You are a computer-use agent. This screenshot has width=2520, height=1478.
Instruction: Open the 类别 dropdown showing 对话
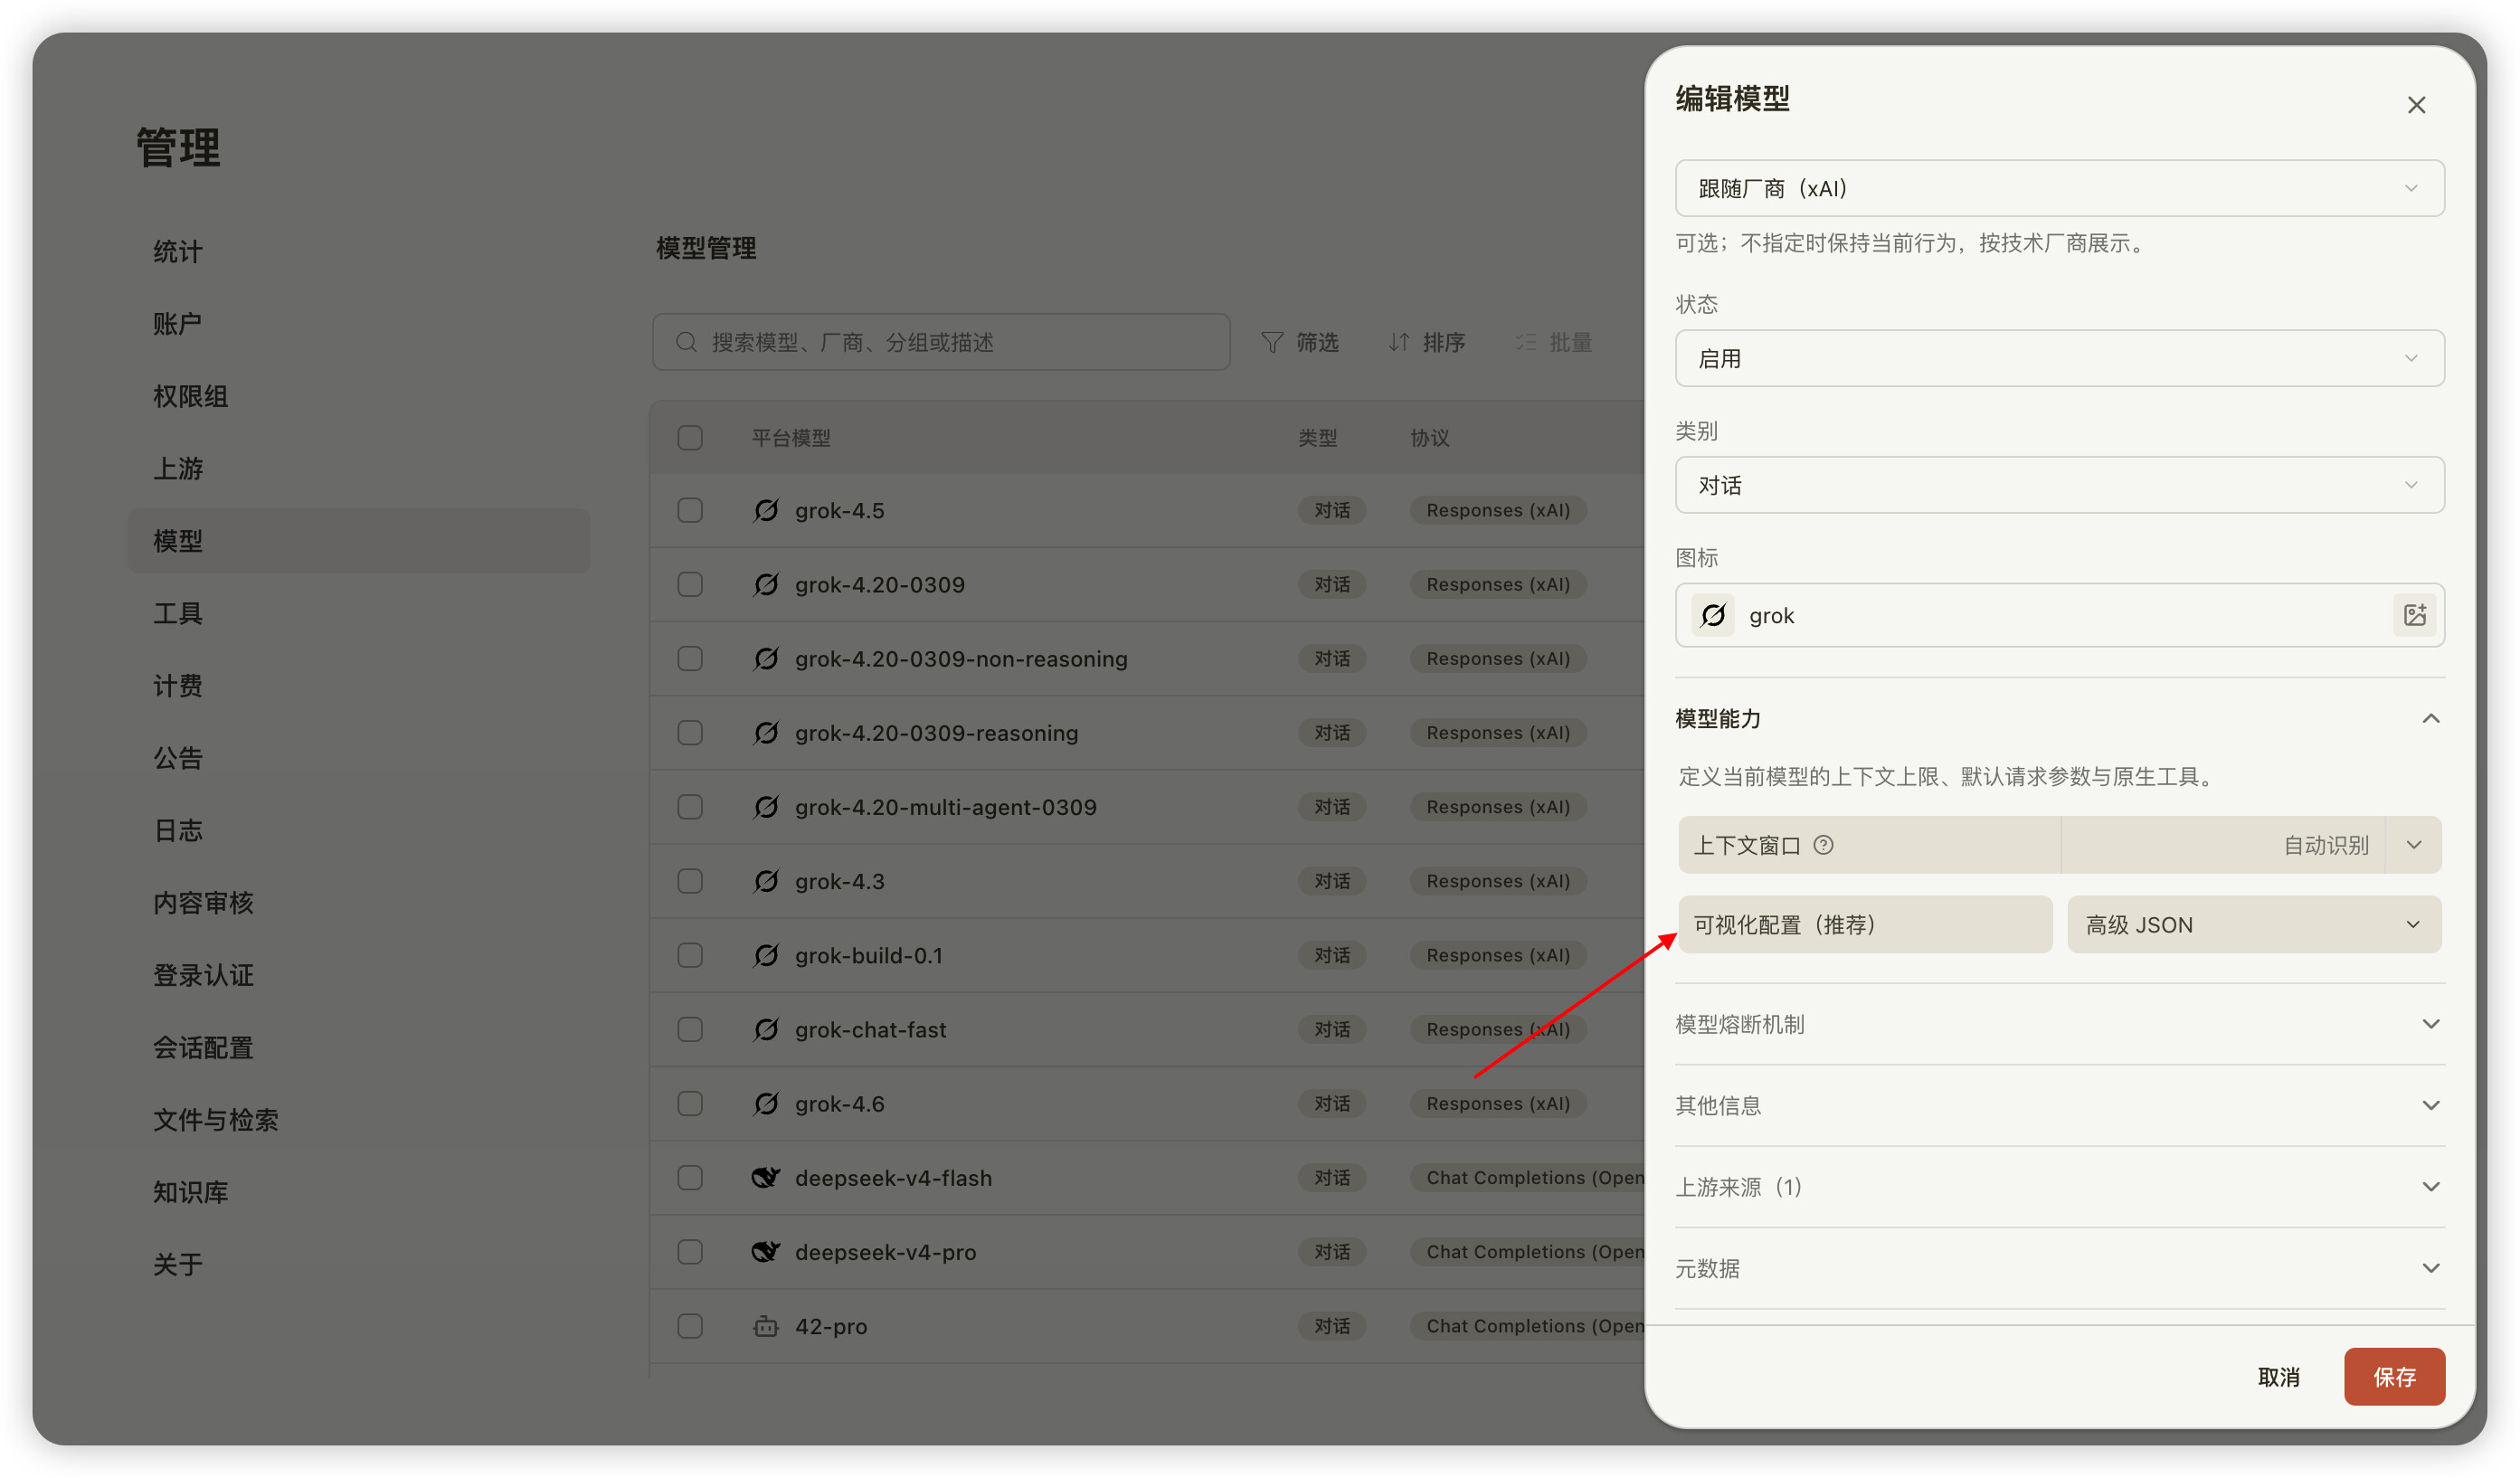[2059, 485]
